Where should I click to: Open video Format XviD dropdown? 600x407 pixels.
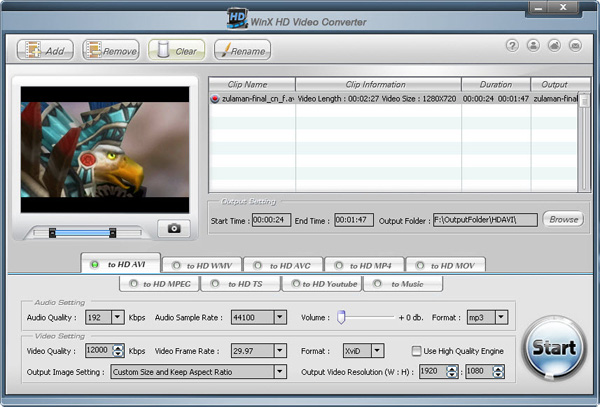[377, 350]
